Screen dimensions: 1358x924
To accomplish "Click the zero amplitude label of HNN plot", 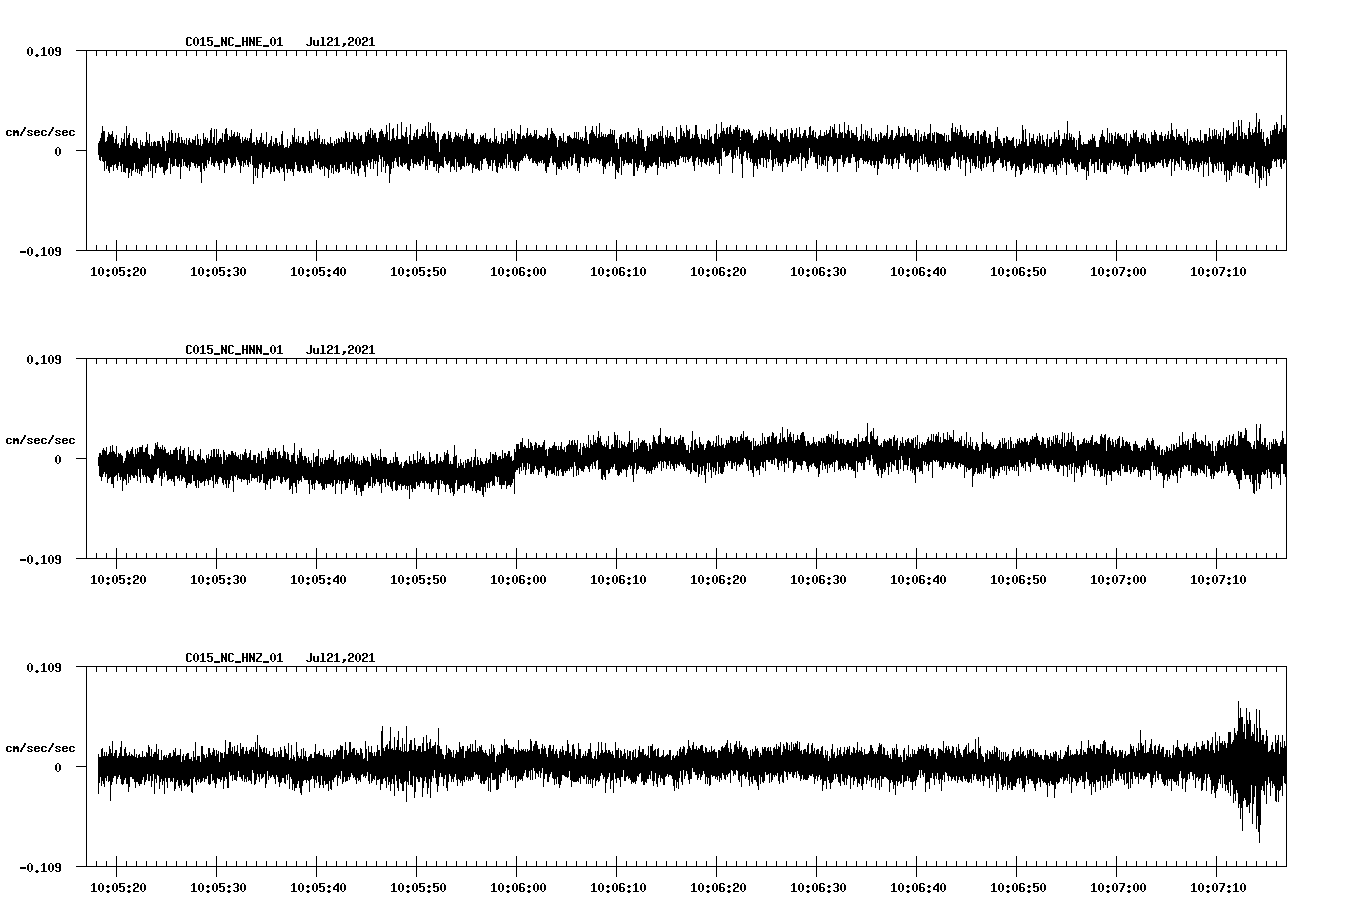I will (x=58, y=459).
